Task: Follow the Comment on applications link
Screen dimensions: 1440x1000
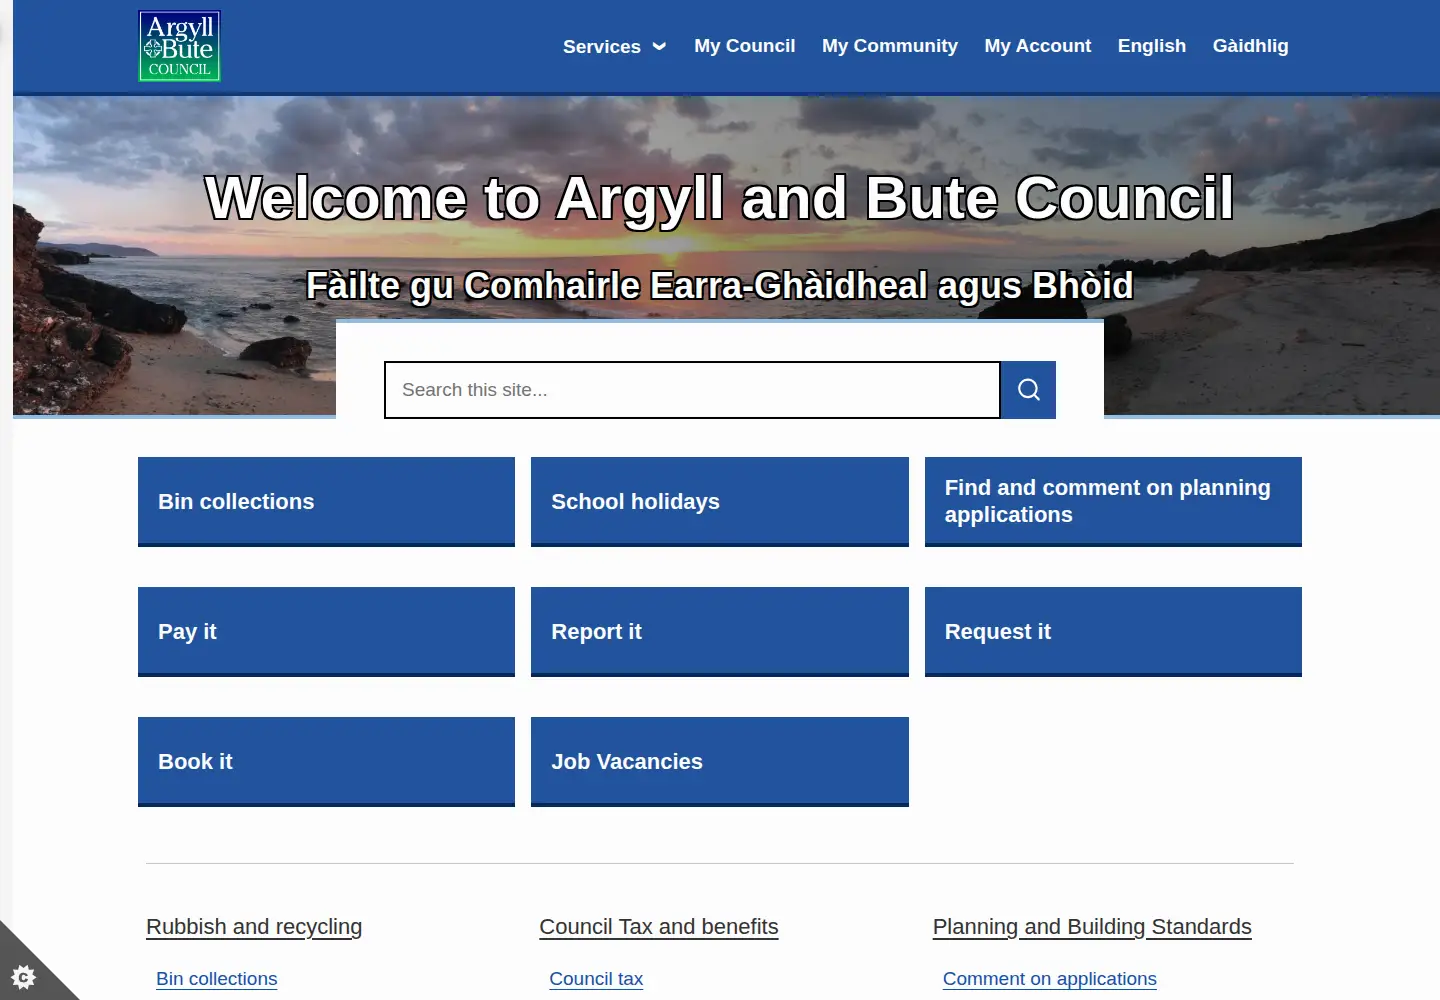Action: tap(1050, 979)
